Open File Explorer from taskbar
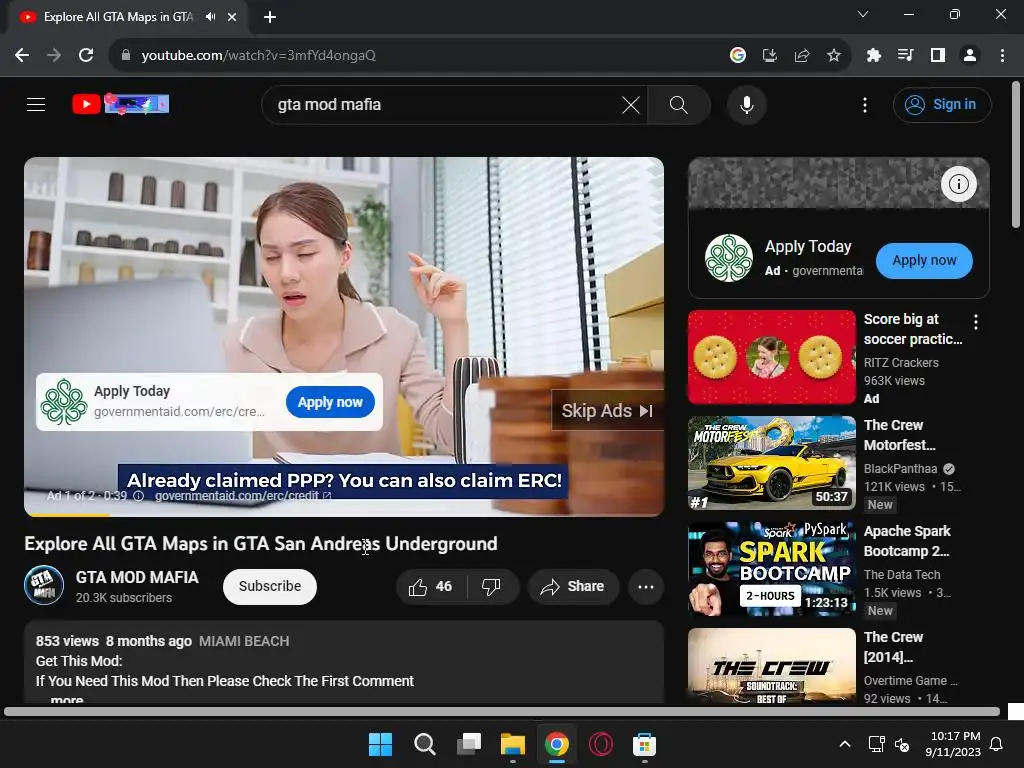Image resolution: width=1024 pixels, height=768 pixels. point(513,744)
